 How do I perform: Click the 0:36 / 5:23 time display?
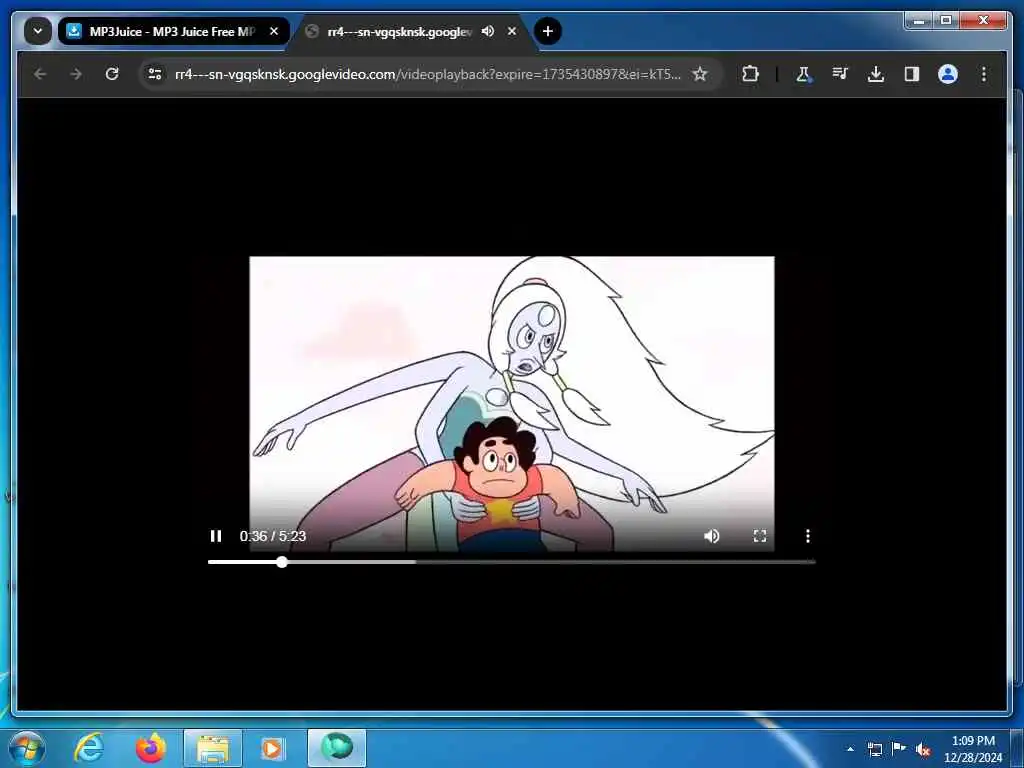pyautogui.click(x=272, y=536)
